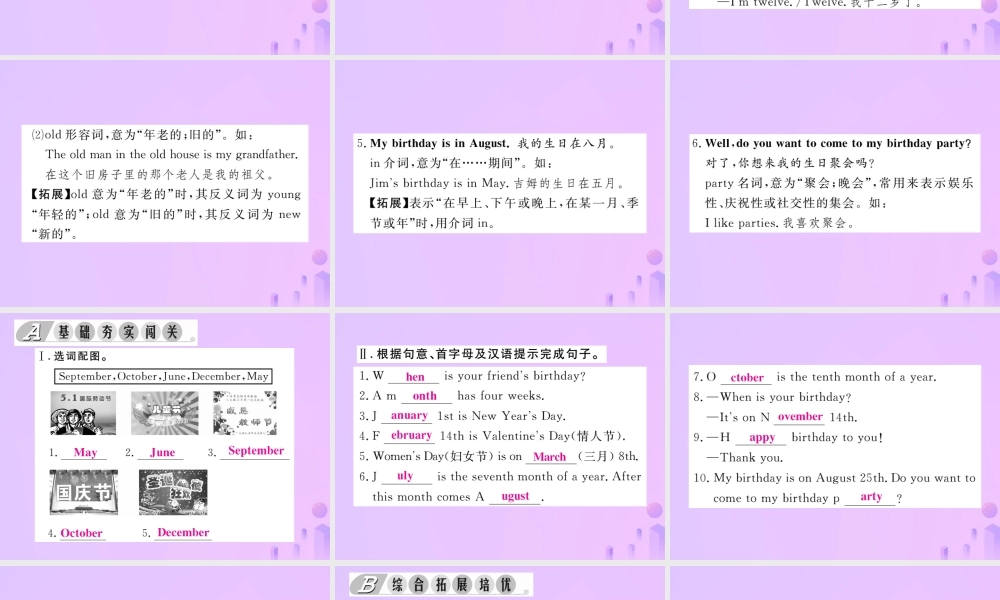Click the 'B 综合拓展培优' section header
The width and height of the screenshot is (1000, 600).
pos(441,585)
